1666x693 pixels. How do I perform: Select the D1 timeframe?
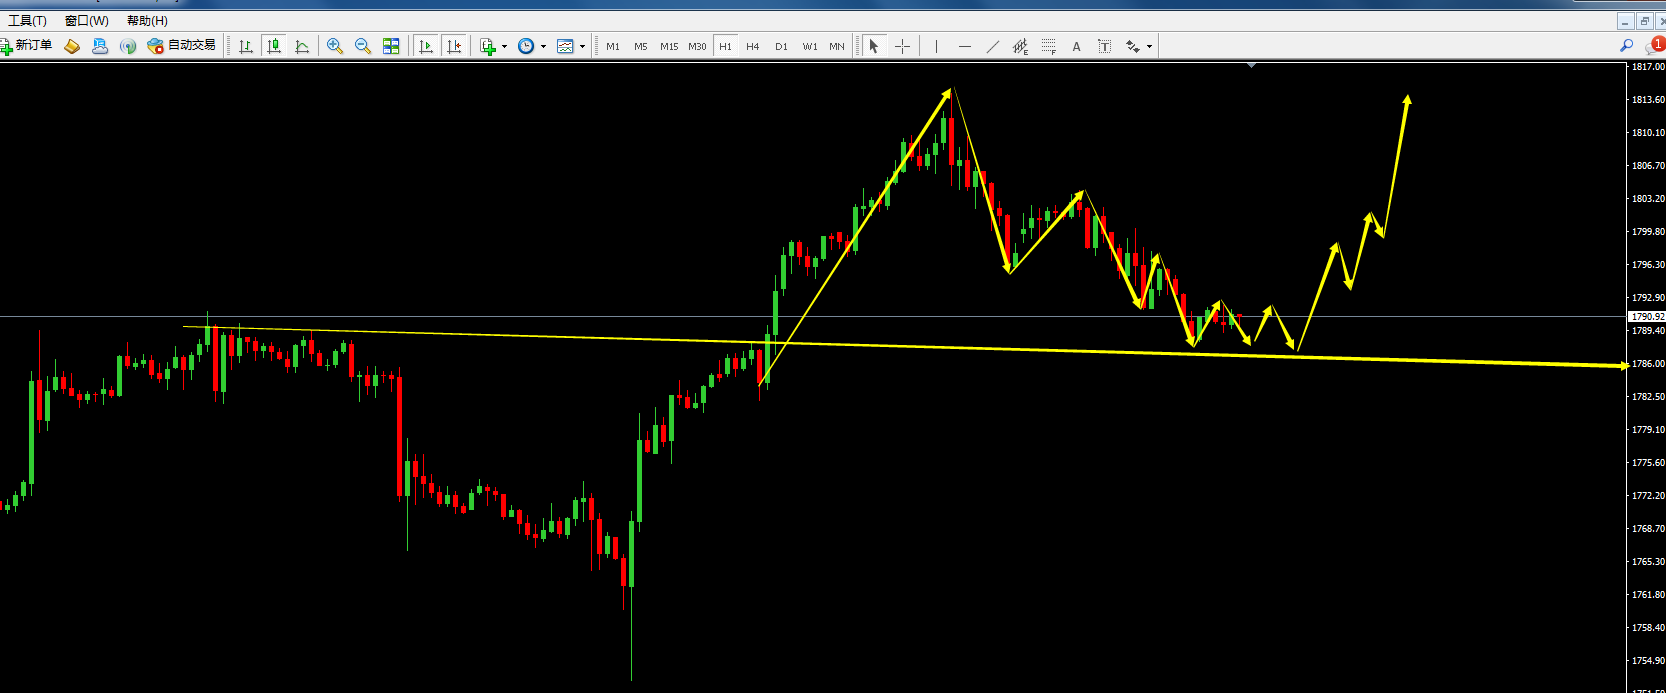click(781, 46)
